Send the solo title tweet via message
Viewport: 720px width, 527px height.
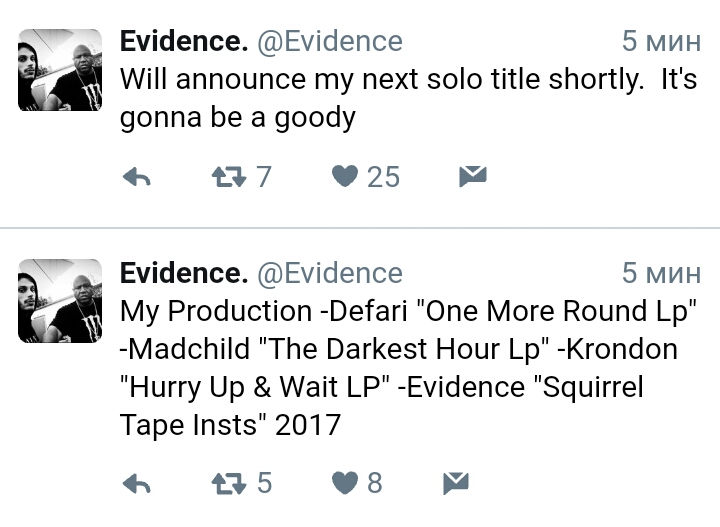pos(472,176)
